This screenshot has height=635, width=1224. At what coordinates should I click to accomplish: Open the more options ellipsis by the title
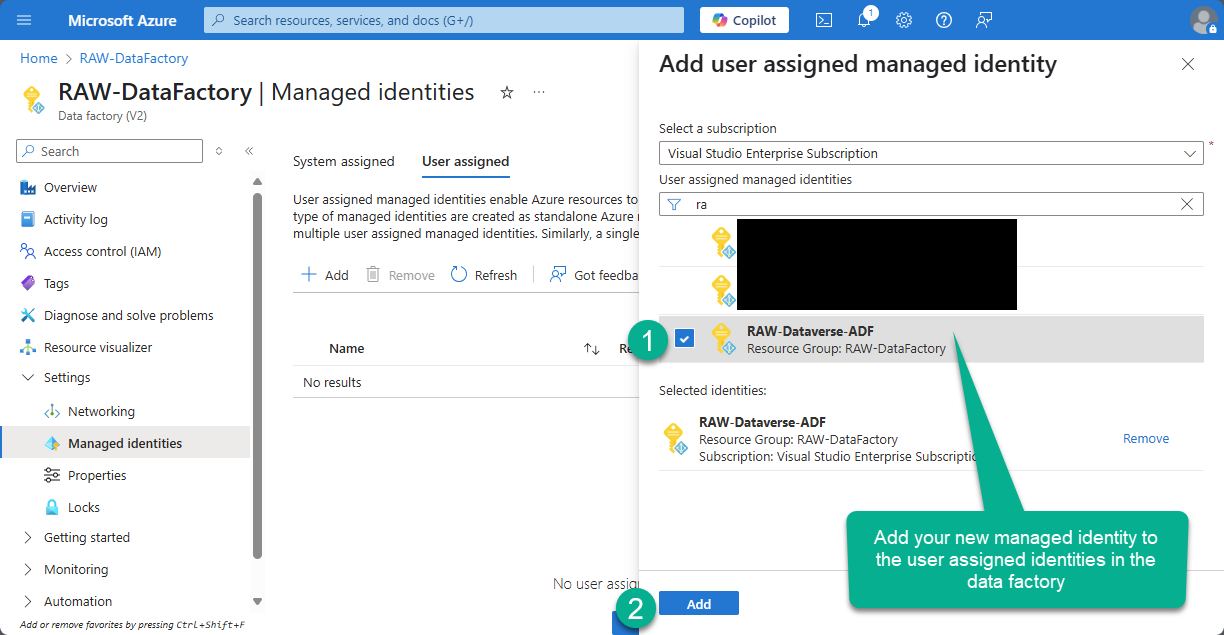tap(539, 92)
